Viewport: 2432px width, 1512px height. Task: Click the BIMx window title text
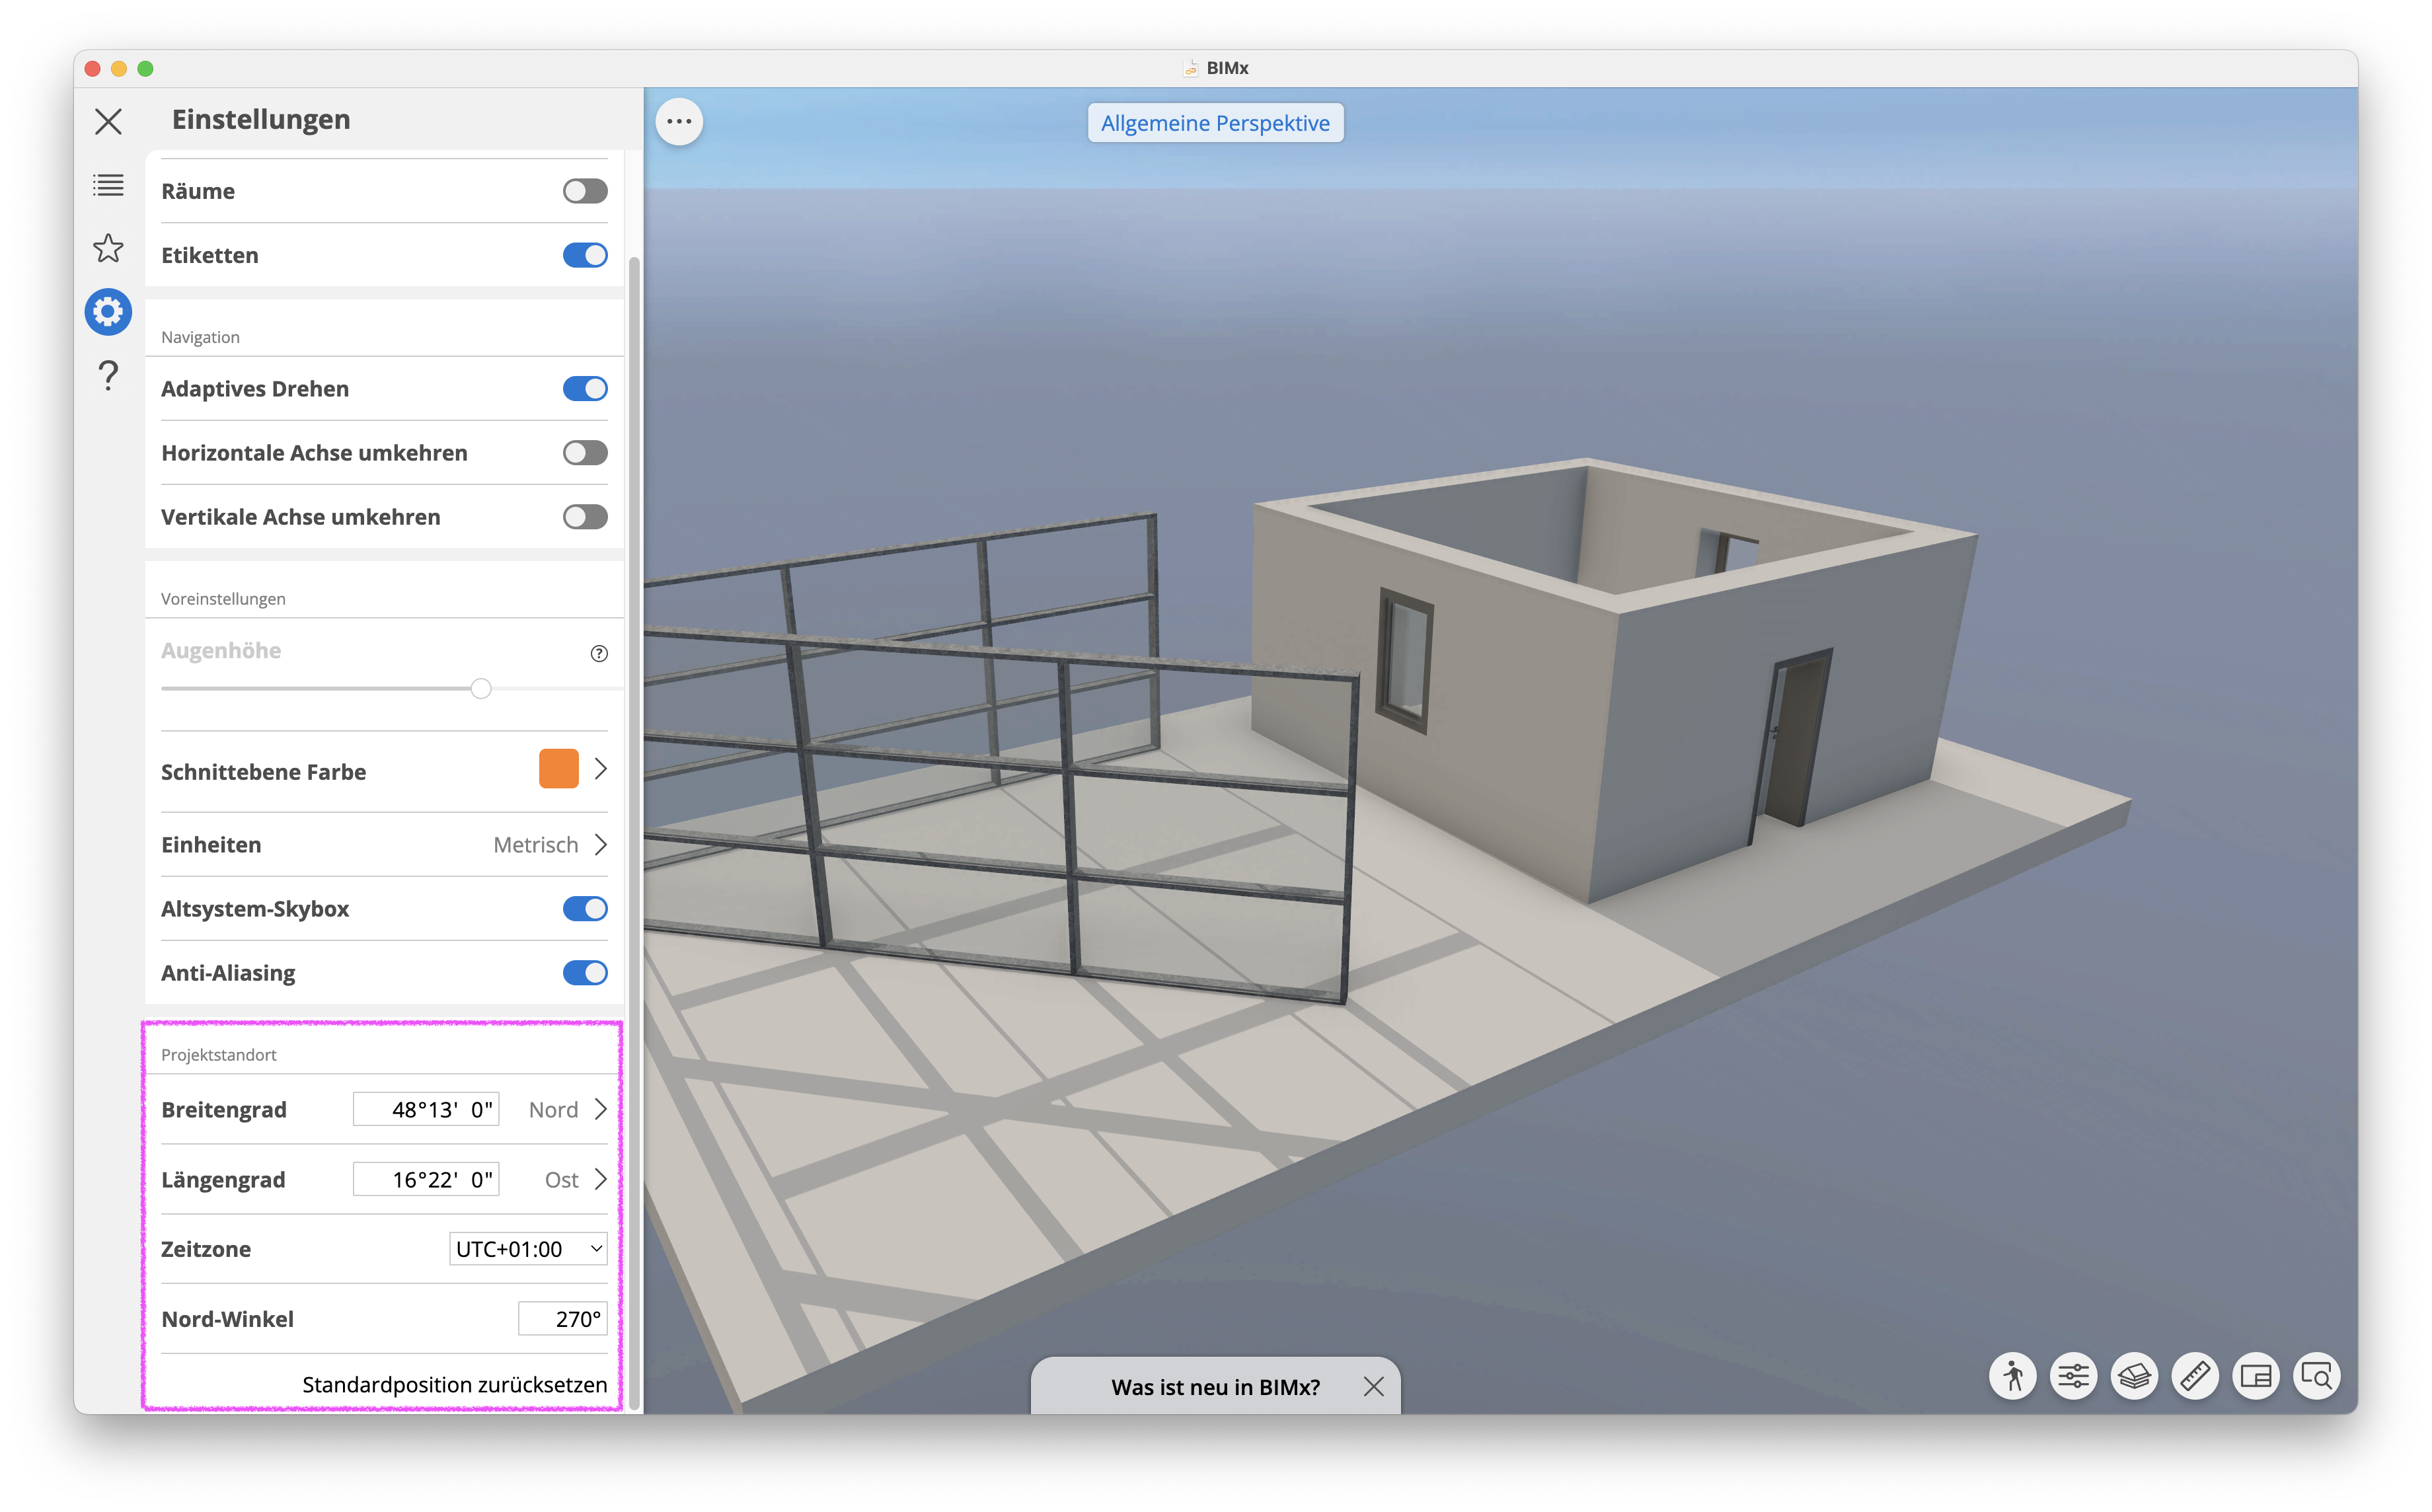pyautogui.click(x=1227, y=68)
